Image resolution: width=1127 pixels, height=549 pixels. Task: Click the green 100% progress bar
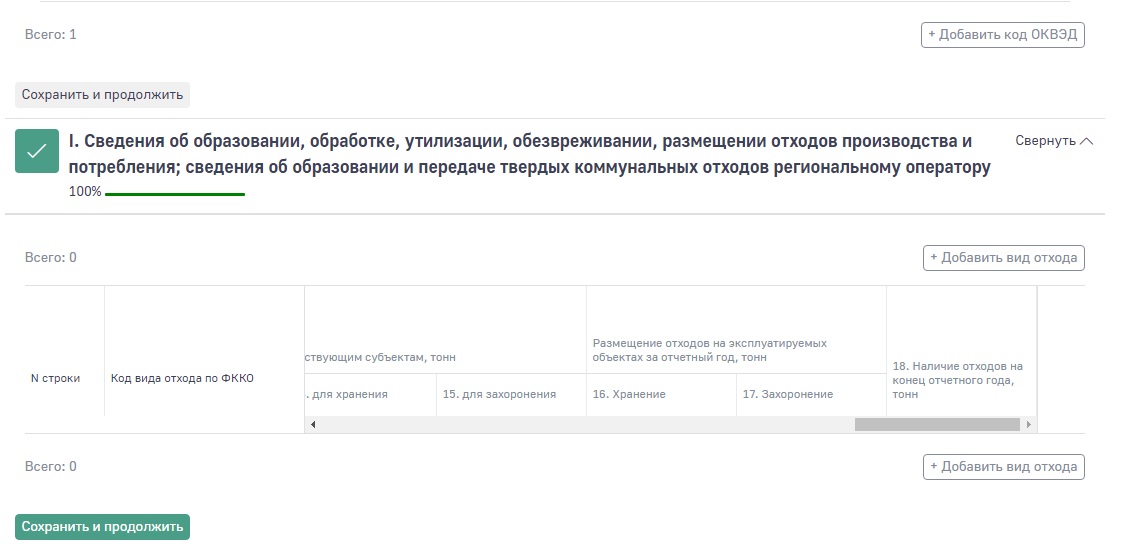click(x=175, y=193)
